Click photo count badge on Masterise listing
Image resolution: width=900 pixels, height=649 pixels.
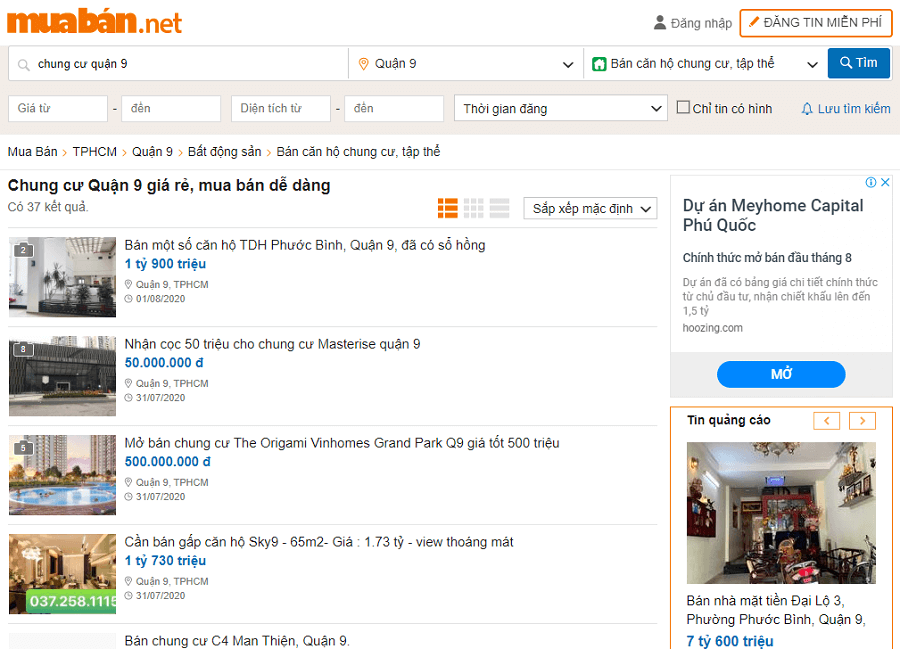(23, 349)
